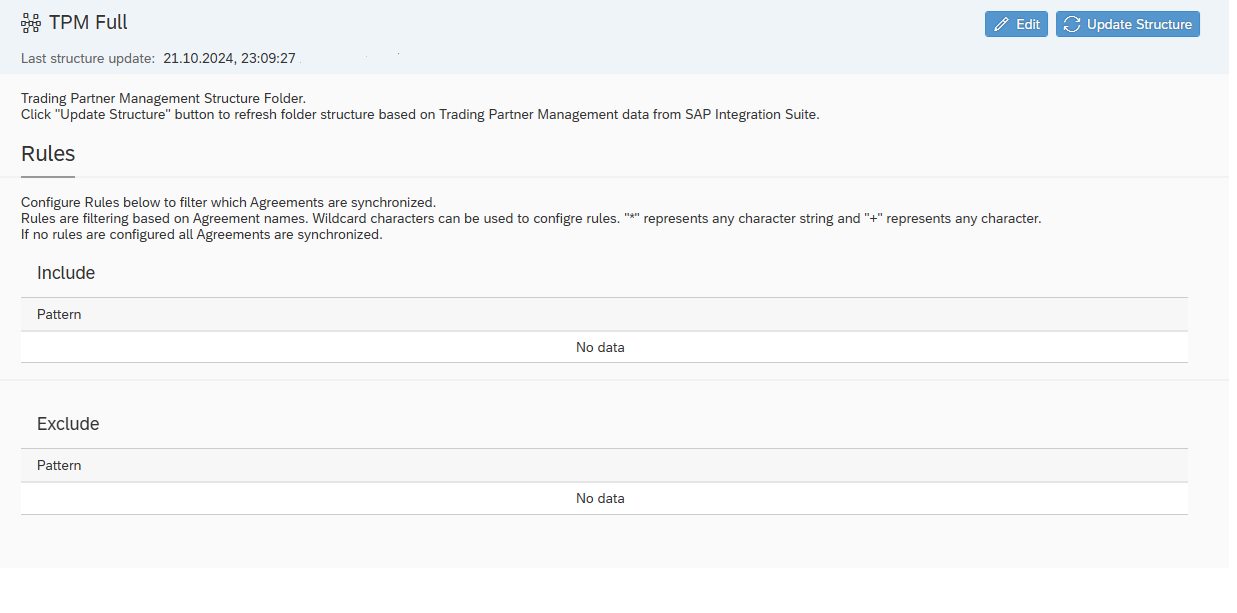The image size is (1237, 613).
Task: Click the No data row under Exclude
Action: click(x=600, y=498)
